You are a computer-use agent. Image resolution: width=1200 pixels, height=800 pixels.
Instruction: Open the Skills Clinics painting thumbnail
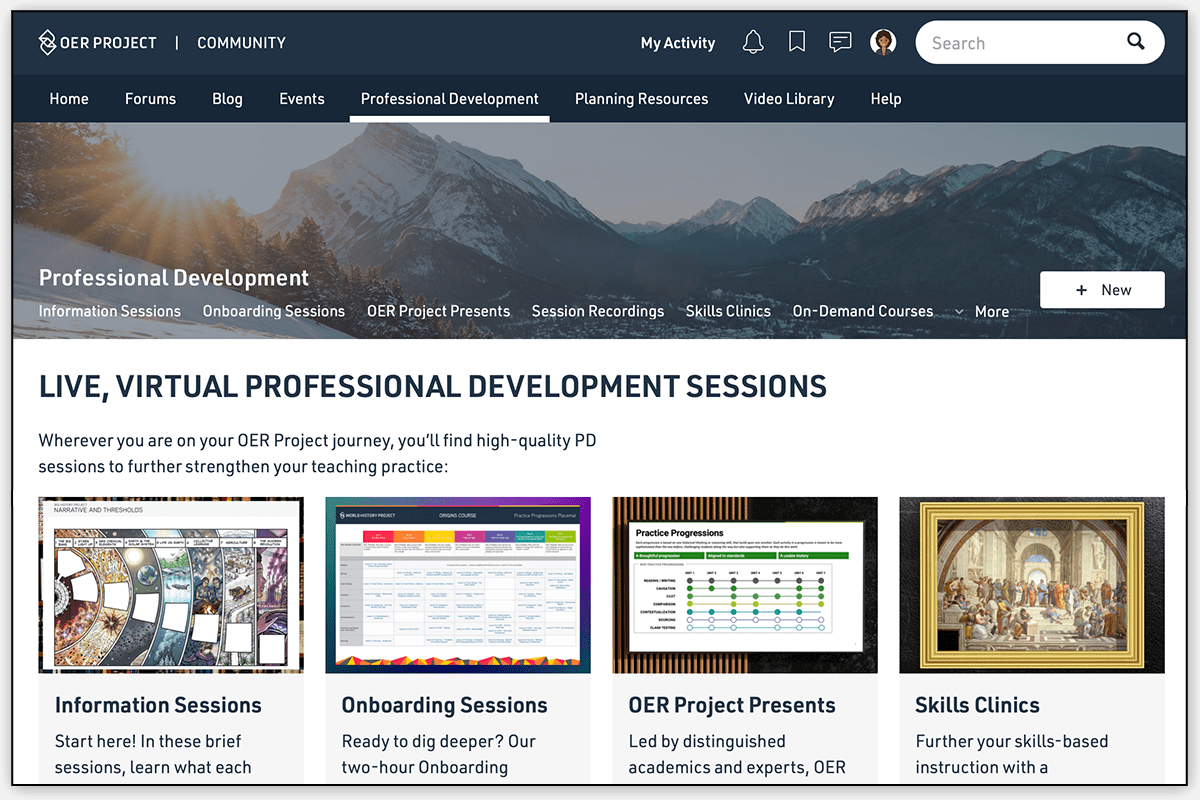1032,585
